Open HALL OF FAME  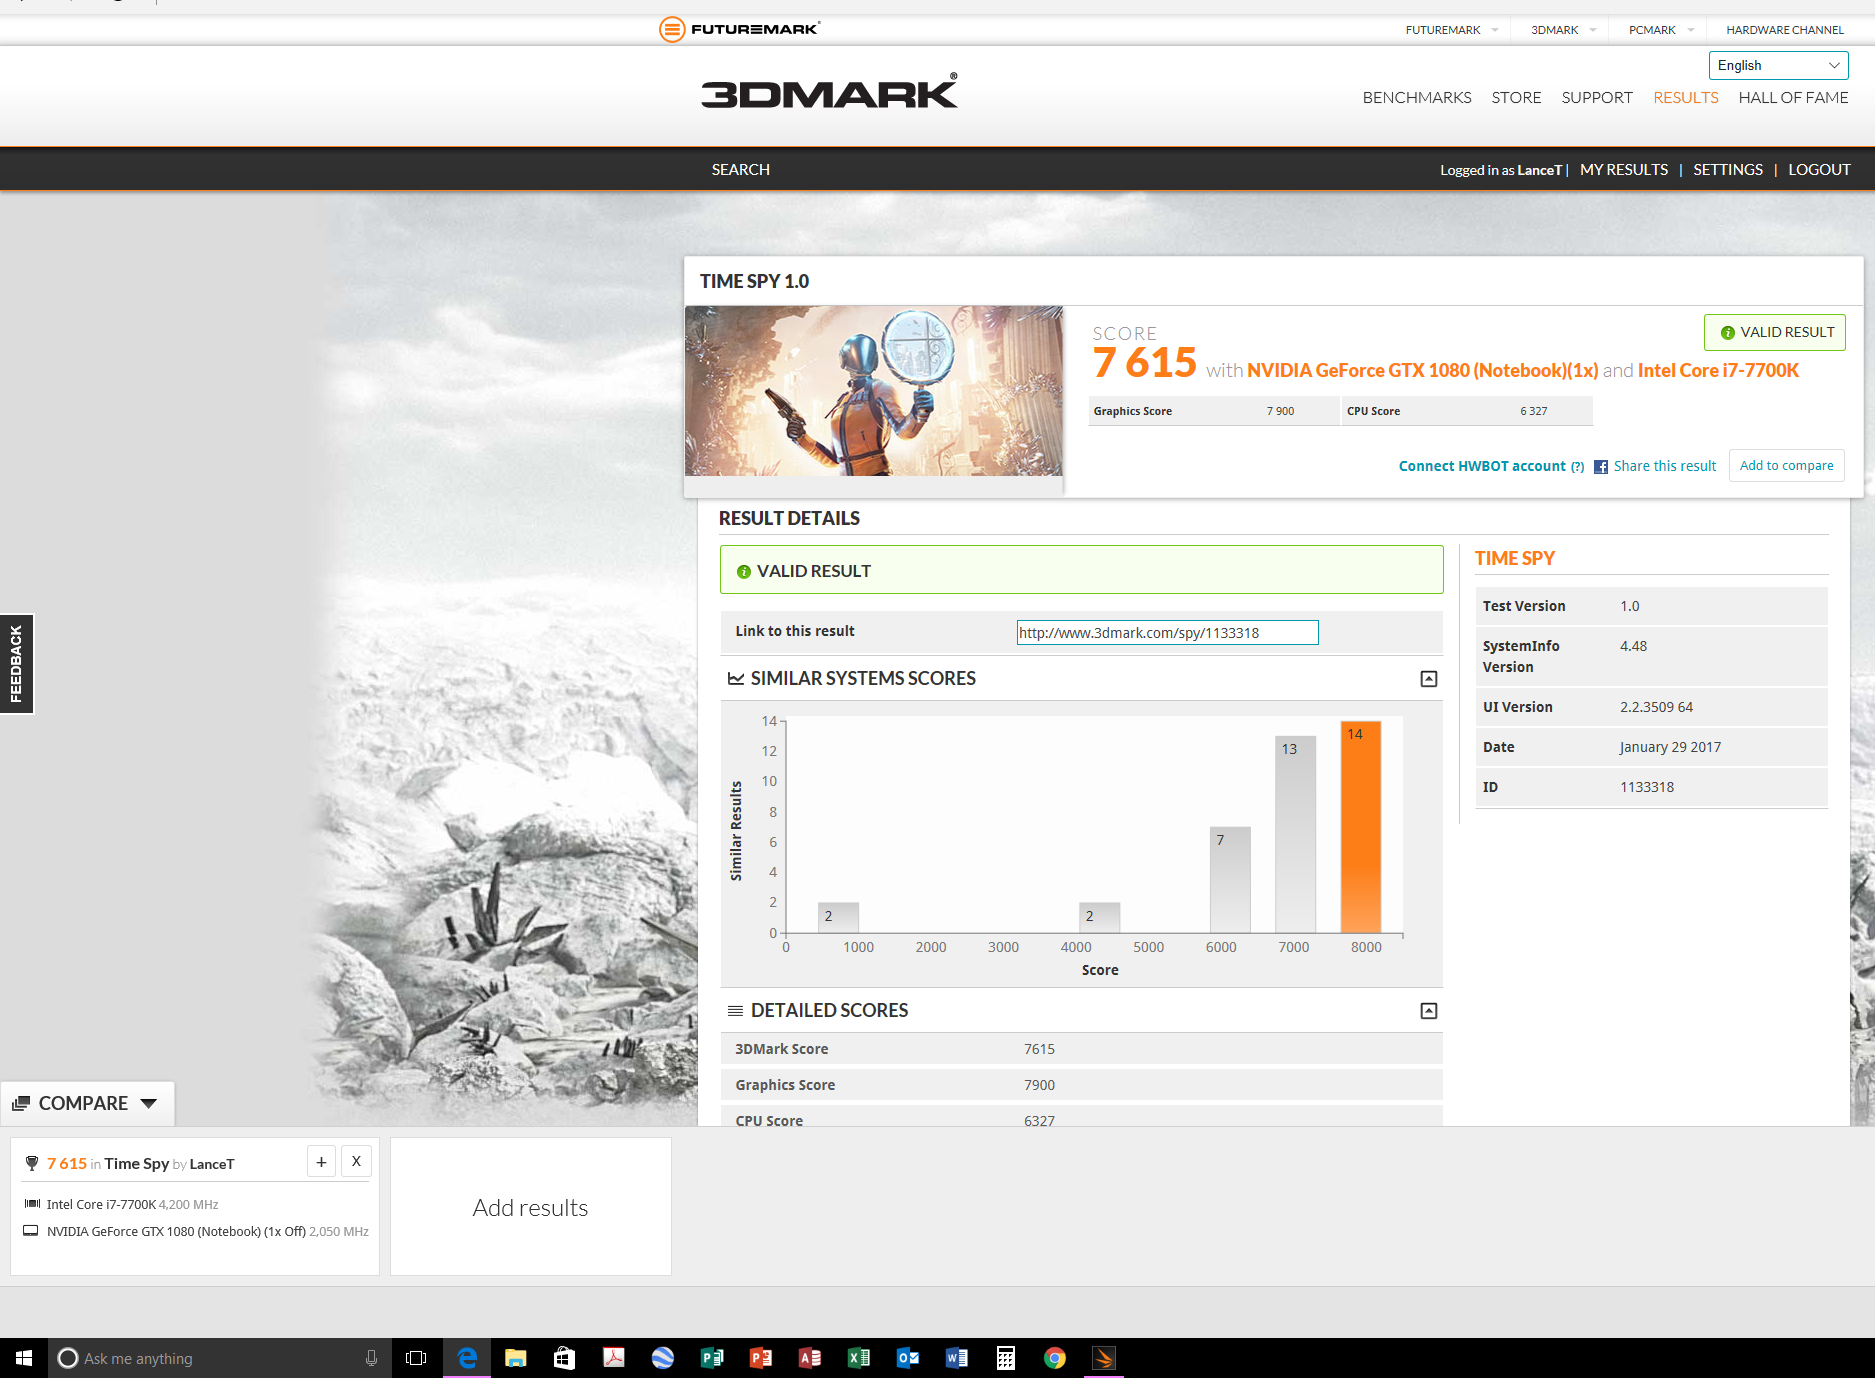(1793, 98)
